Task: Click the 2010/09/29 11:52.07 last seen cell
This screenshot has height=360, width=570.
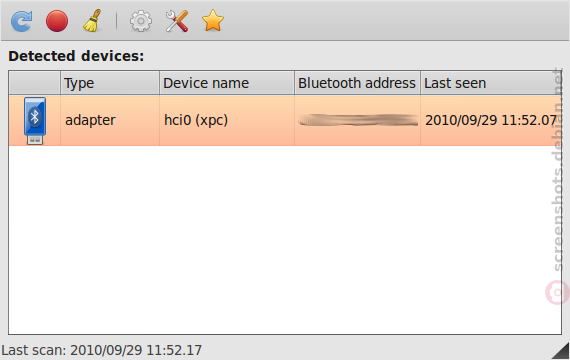Action: 491,120
